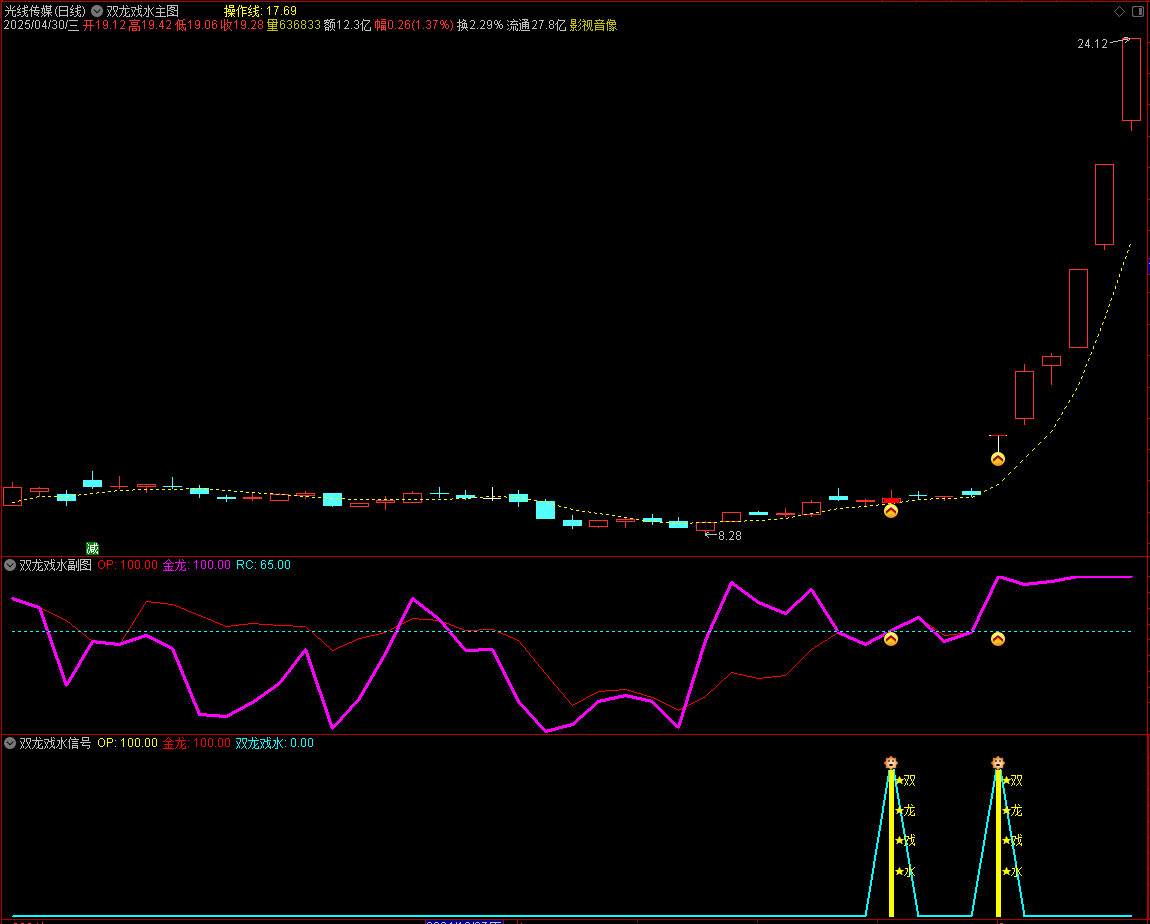Click the right arrow icon in 副图 panel
This screenshot has width=1150, height=924.
point(997,639)
